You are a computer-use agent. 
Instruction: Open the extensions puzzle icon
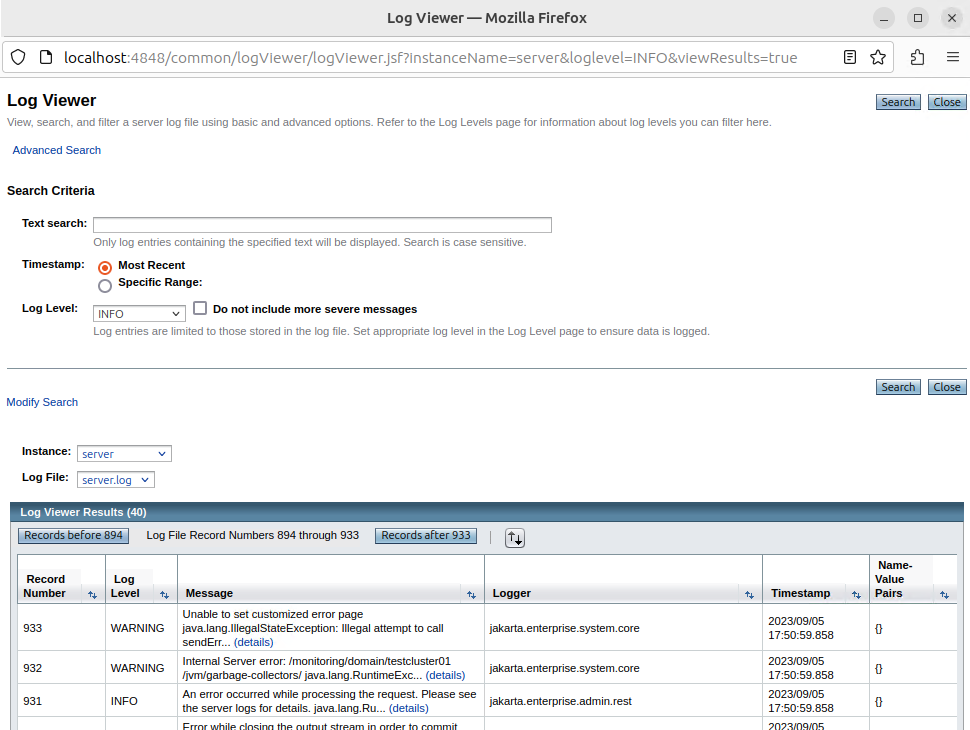tap(917, 58)
